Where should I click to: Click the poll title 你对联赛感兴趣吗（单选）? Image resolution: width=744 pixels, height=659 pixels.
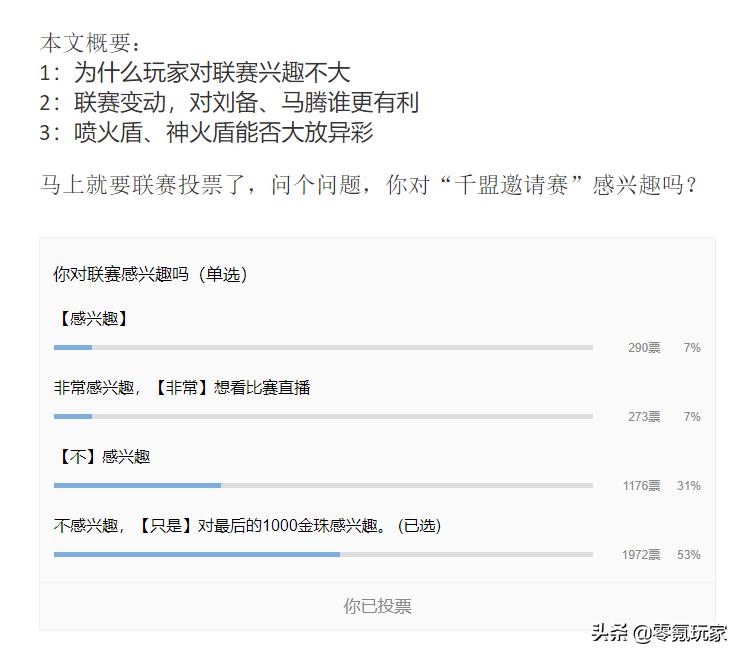(x=150, y=275)
